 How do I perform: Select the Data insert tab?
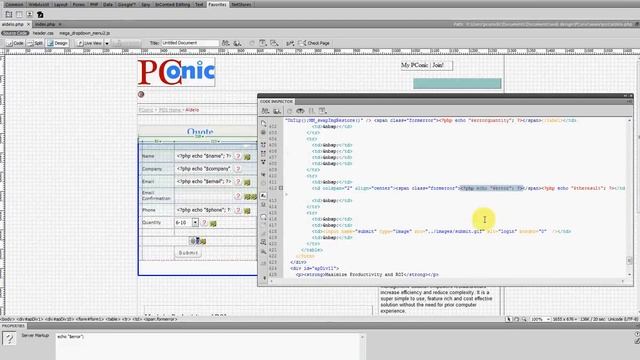(x=108, y=4)
